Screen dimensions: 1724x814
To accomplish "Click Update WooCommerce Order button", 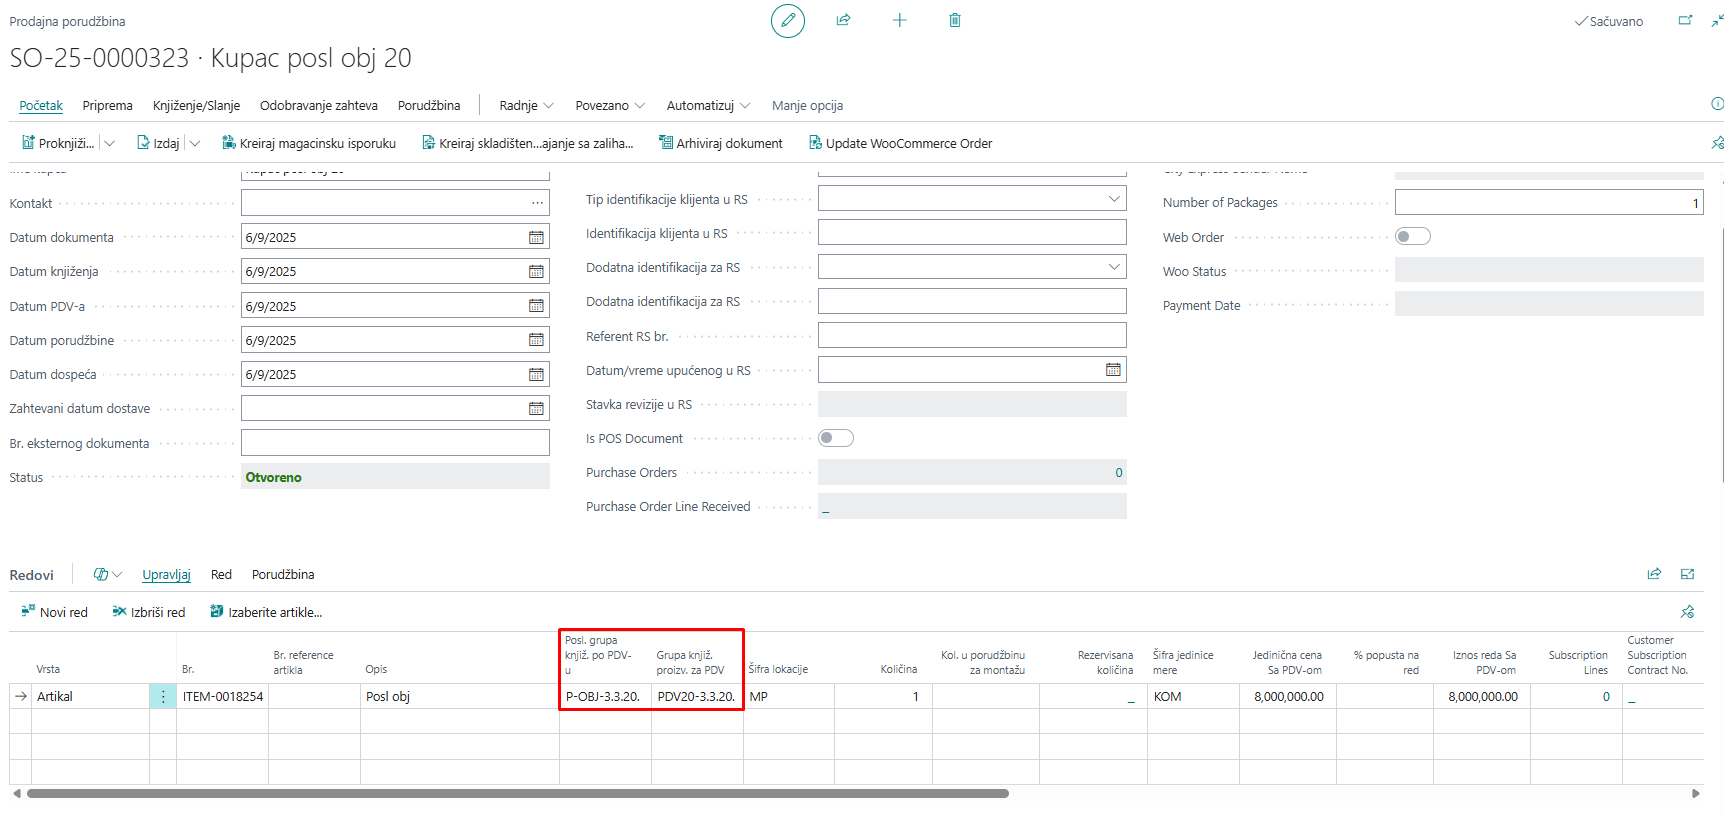I will pos(900,144).
